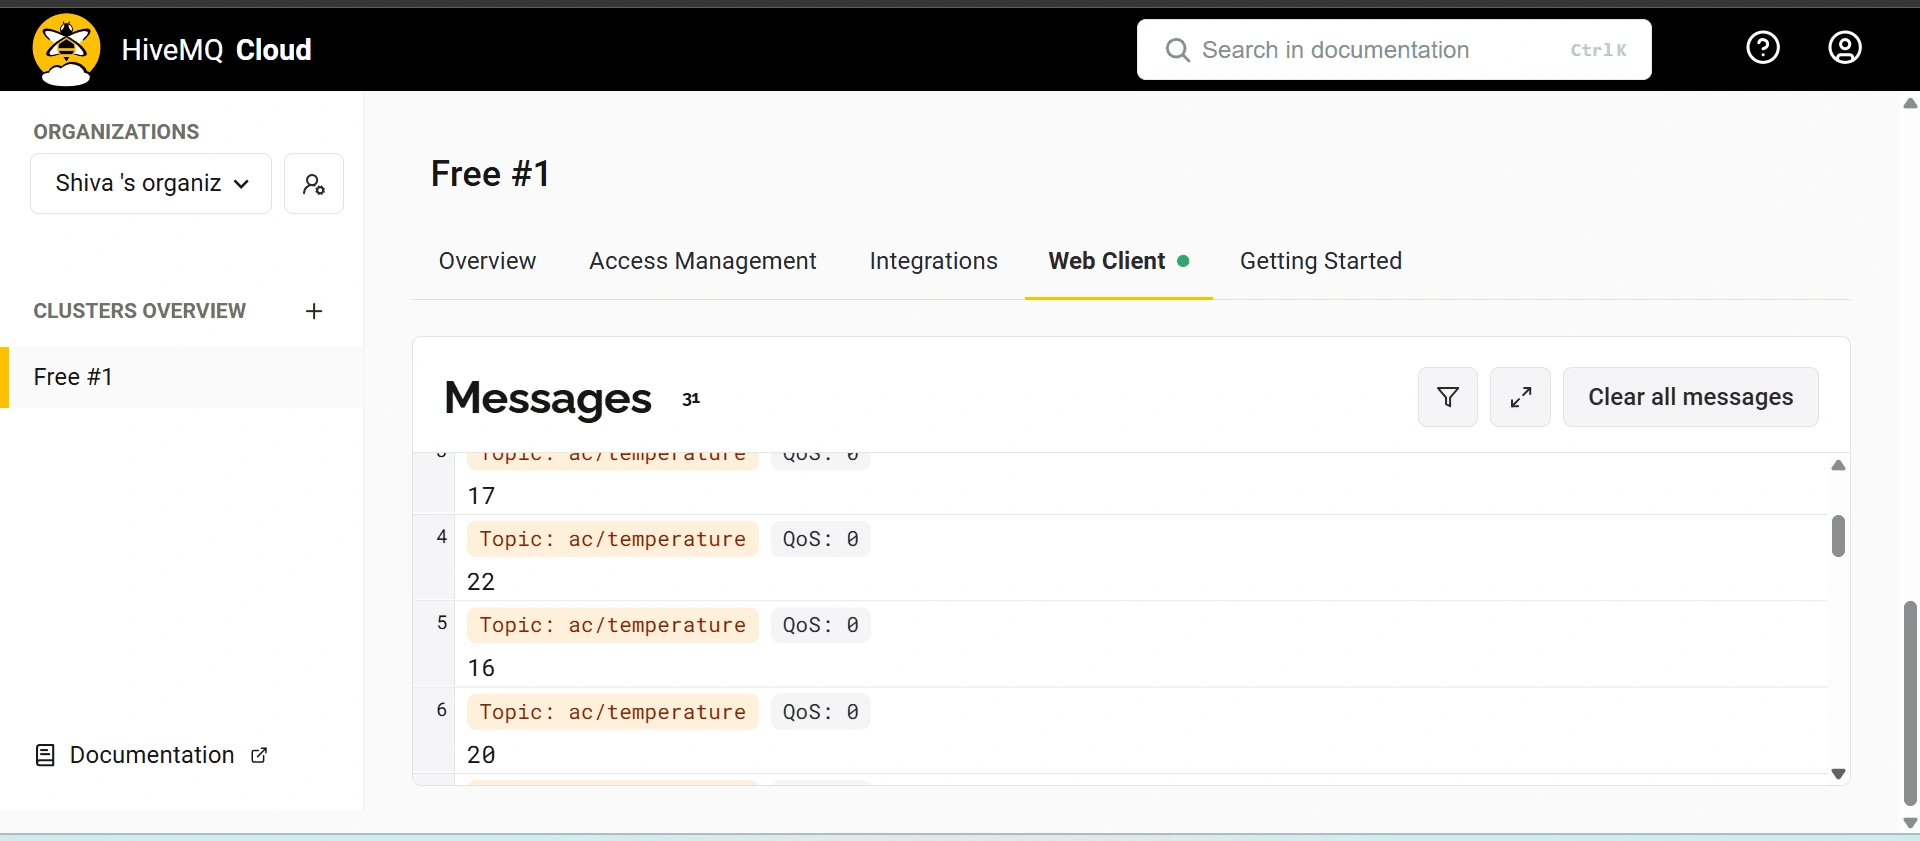Image resolution: width=1920 pixels, height=841 pixels.
Task: Click QoS: 0 tag of message 5
Action: click(820, 625)
